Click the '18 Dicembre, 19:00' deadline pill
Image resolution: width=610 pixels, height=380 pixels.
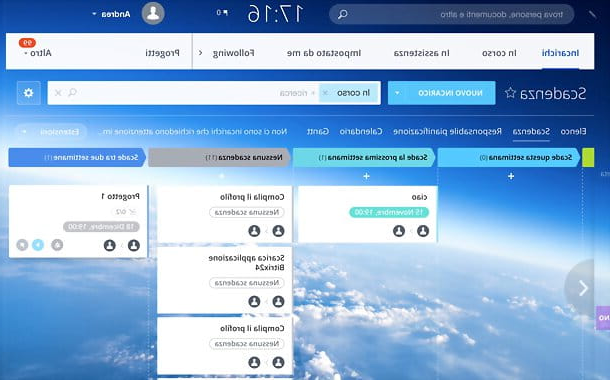pos(102,227)
